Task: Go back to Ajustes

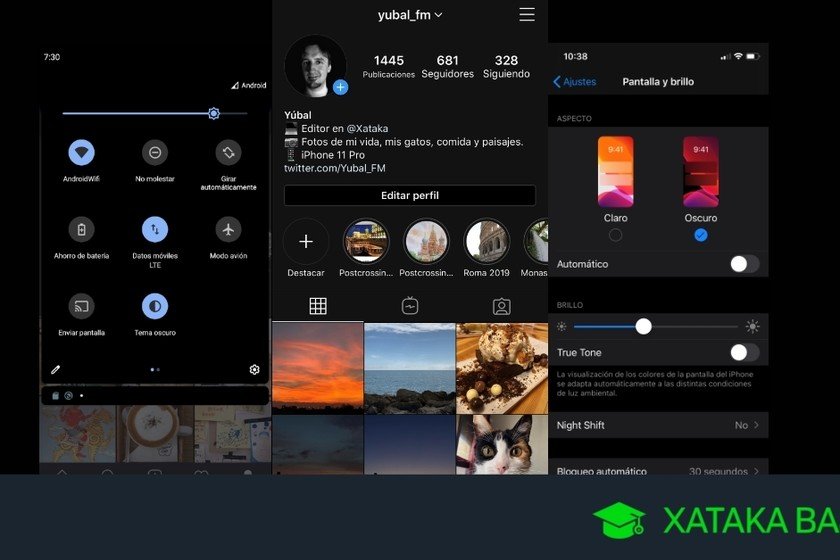Action: point(575,82)
